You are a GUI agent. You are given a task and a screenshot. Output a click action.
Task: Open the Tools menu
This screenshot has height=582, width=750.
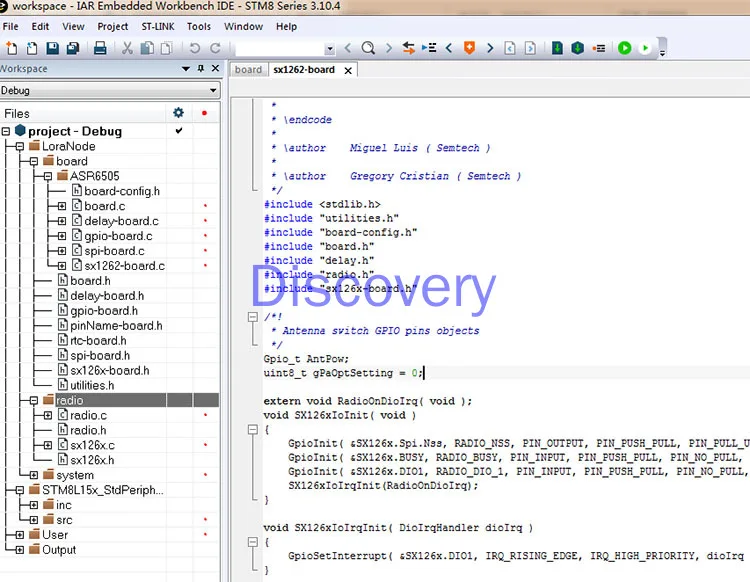(199, 26)
